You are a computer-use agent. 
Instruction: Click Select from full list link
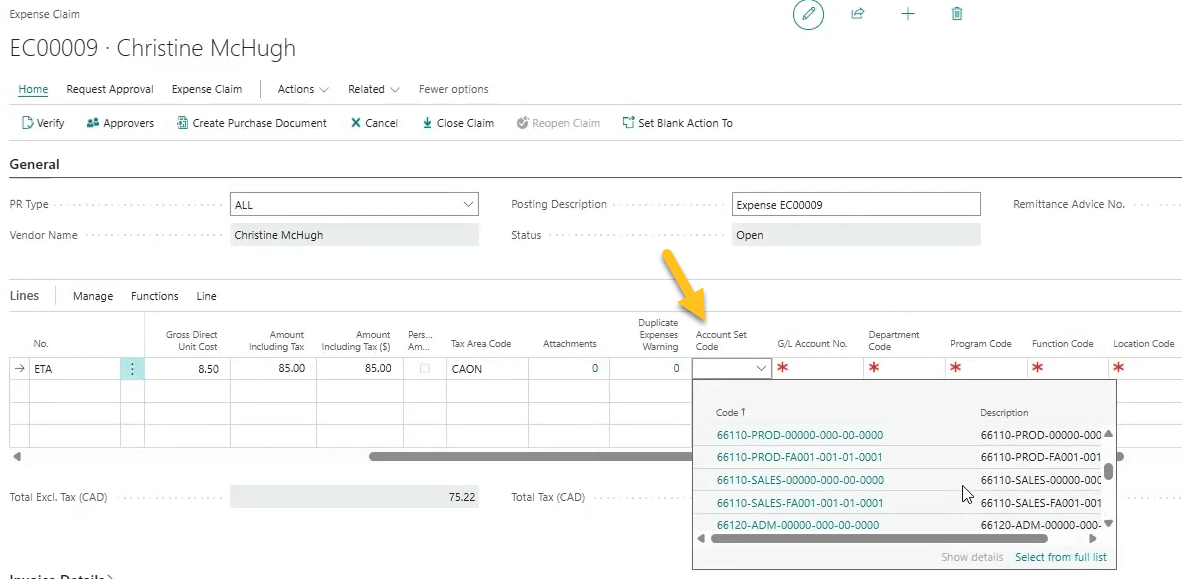point(1060,557)
